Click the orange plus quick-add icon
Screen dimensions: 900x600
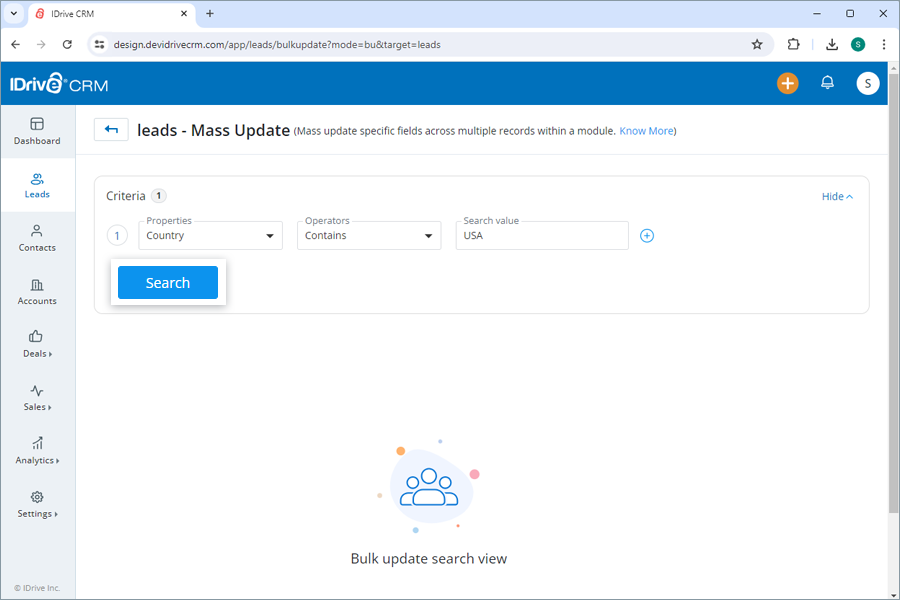788,84
